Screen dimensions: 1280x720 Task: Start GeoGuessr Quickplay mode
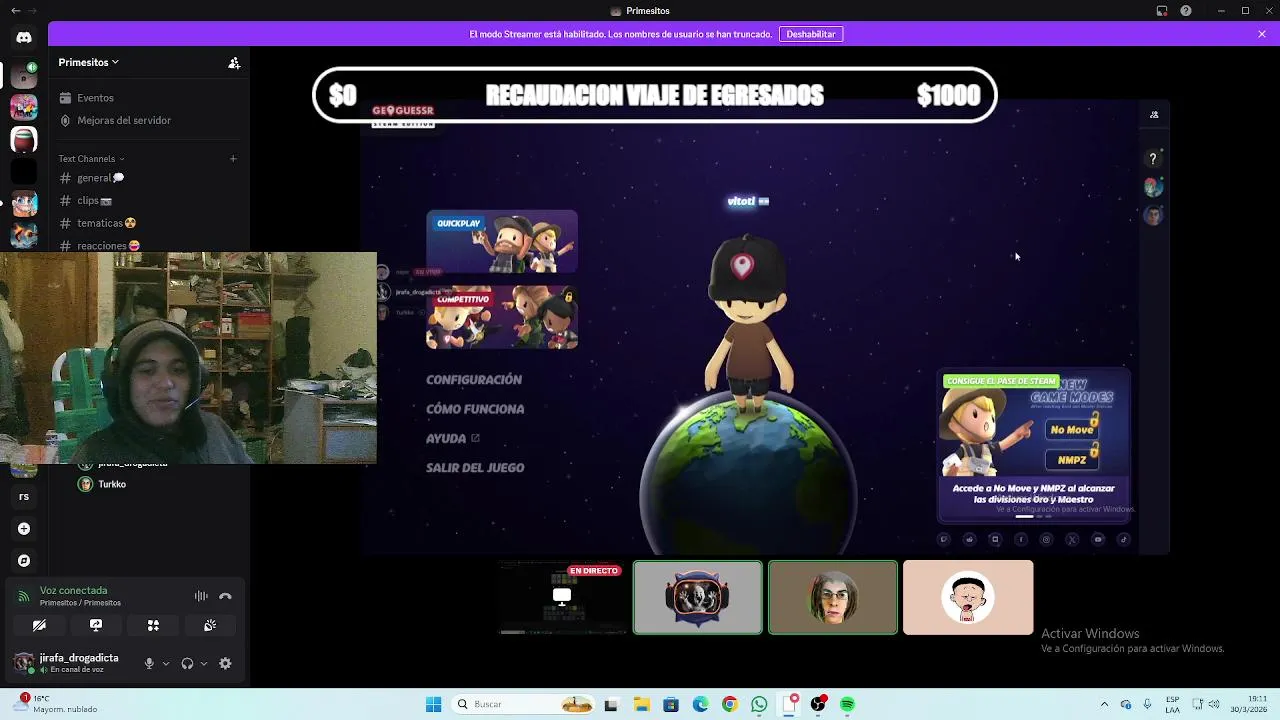tap(502, 241)
